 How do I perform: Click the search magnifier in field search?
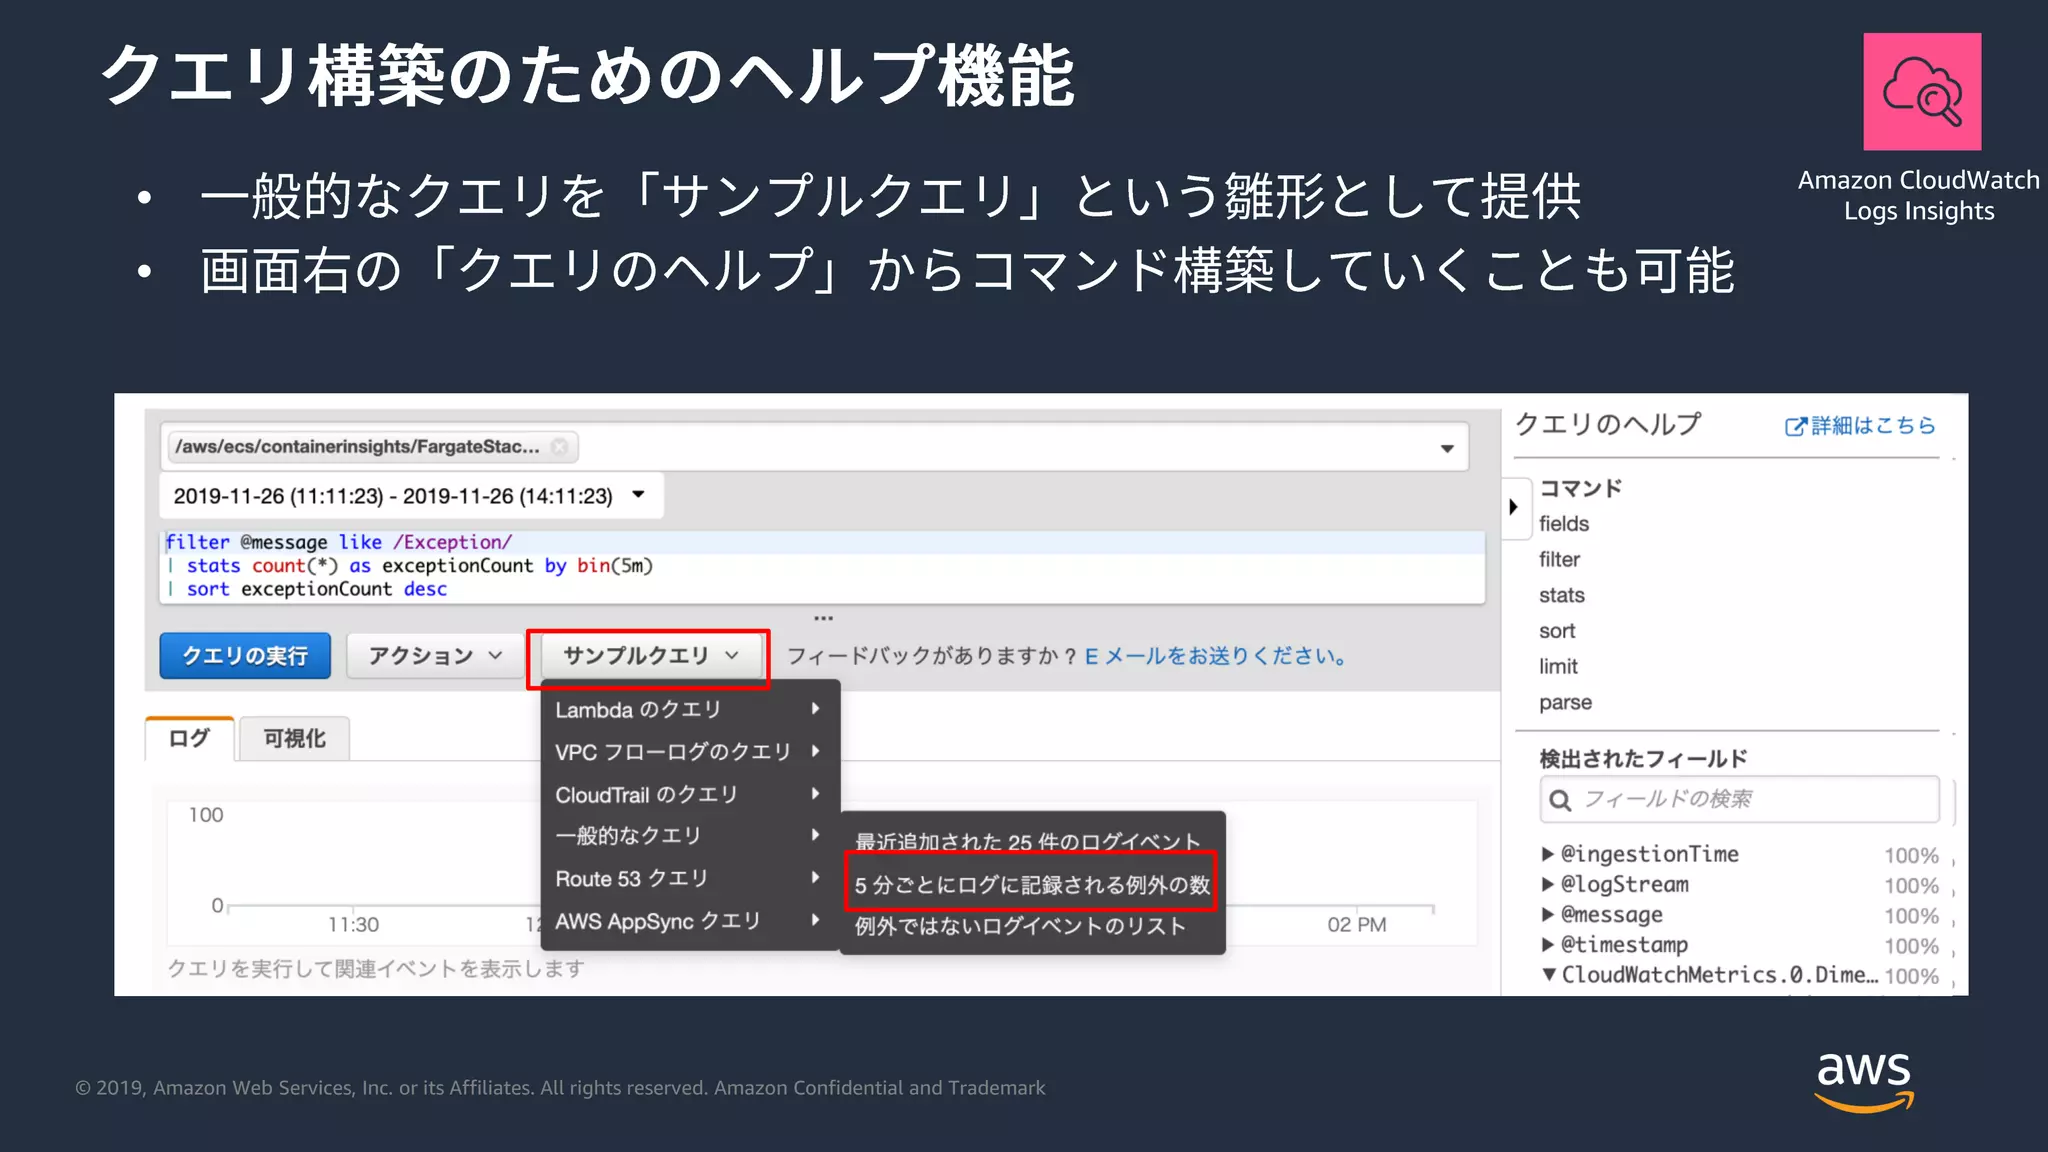[1560, 800]
